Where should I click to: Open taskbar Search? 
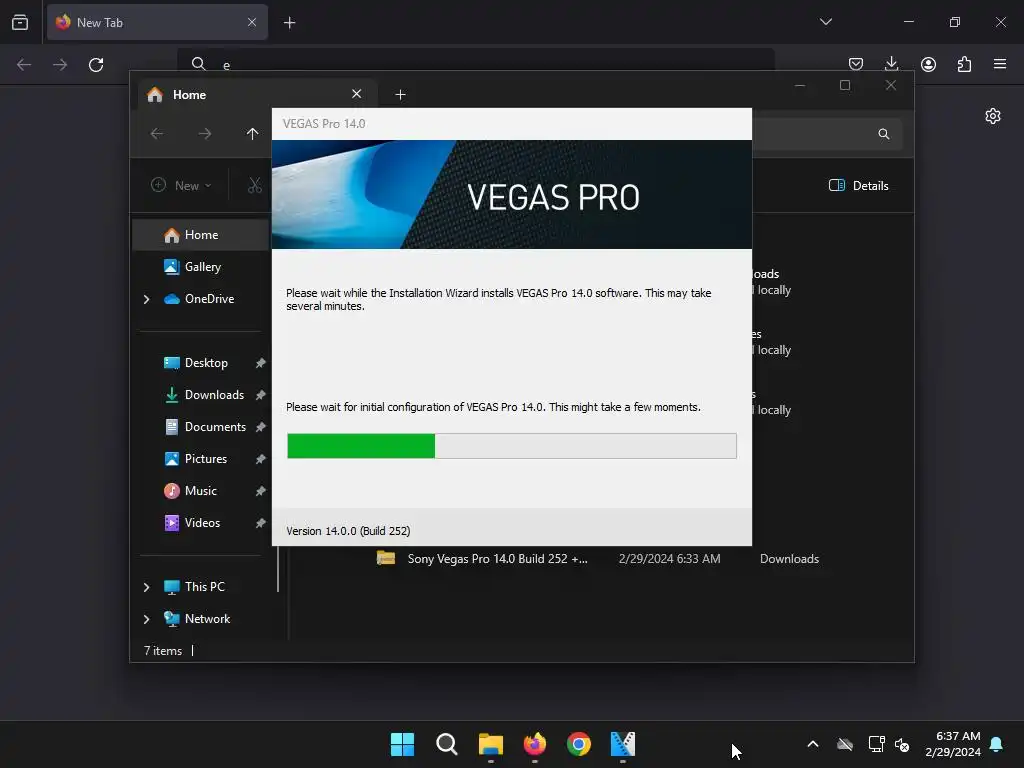(447, 744)
